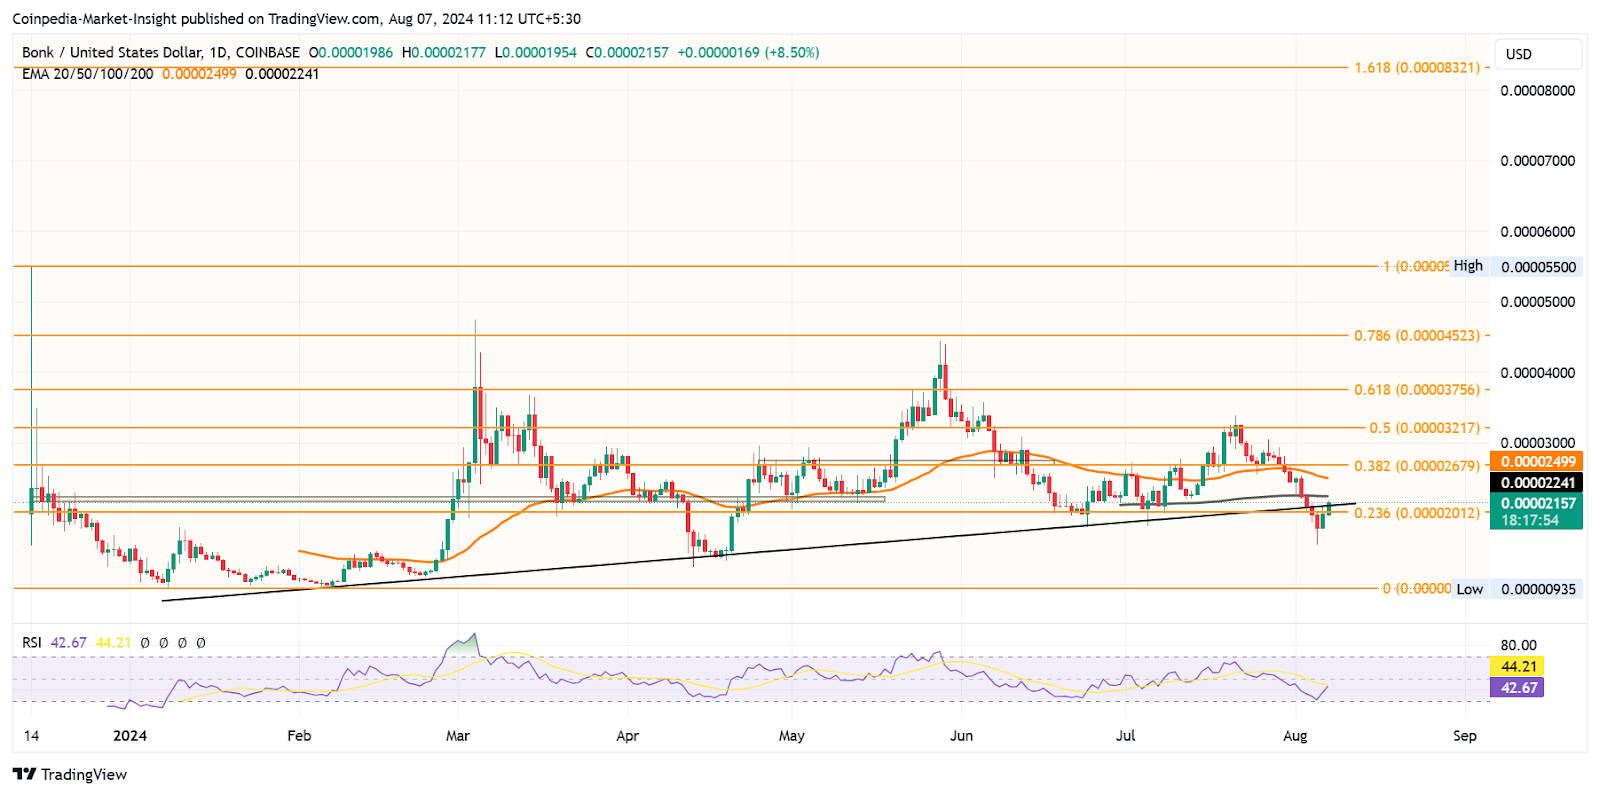Click the 0.00008000 price axis label
1600x795 pixels.
[x=1538, y=90]
